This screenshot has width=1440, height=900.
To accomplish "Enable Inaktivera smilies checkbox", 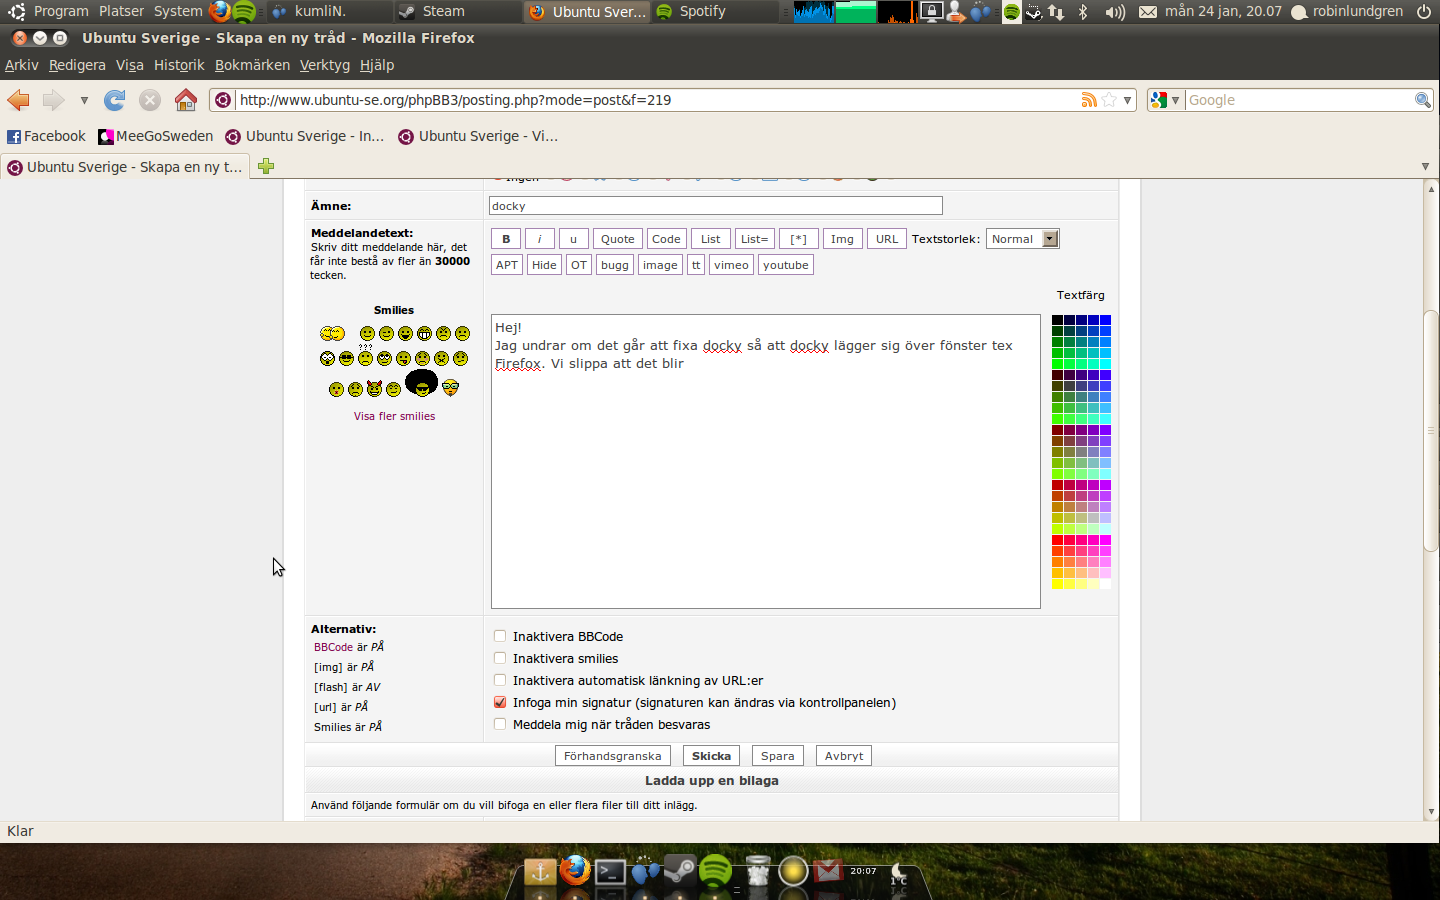I will point(500,658).
